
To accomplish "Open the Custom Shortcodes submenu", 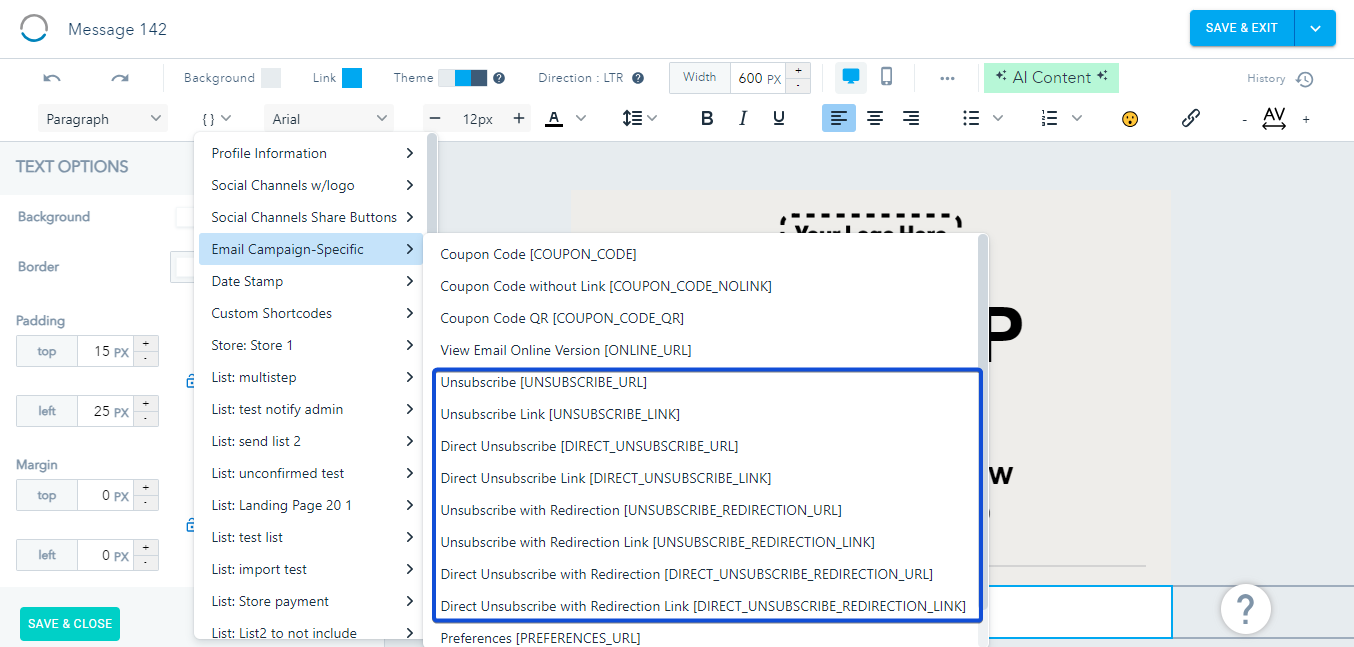I will pyautogui.click(x=311, y=313).
